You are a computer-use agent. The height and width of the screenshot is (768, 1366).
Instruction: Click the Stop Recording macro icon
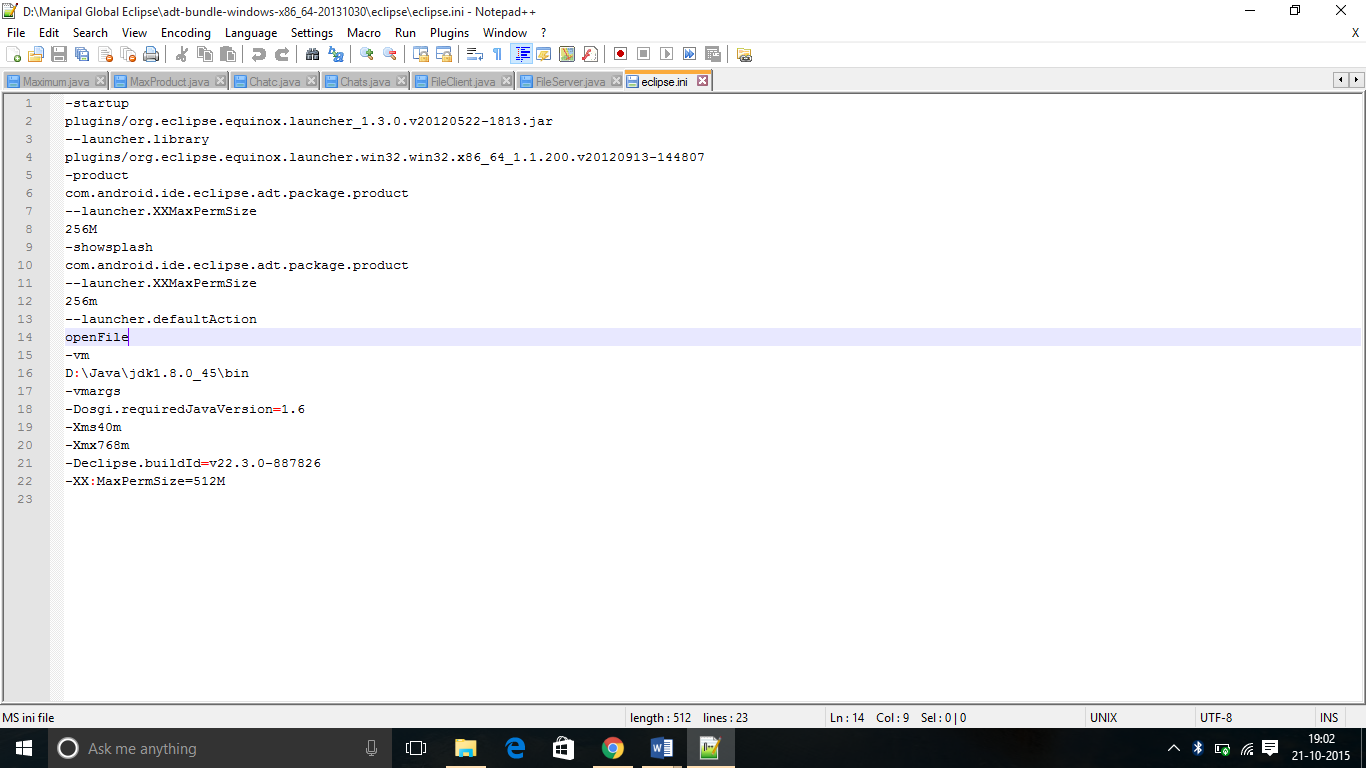644,54
